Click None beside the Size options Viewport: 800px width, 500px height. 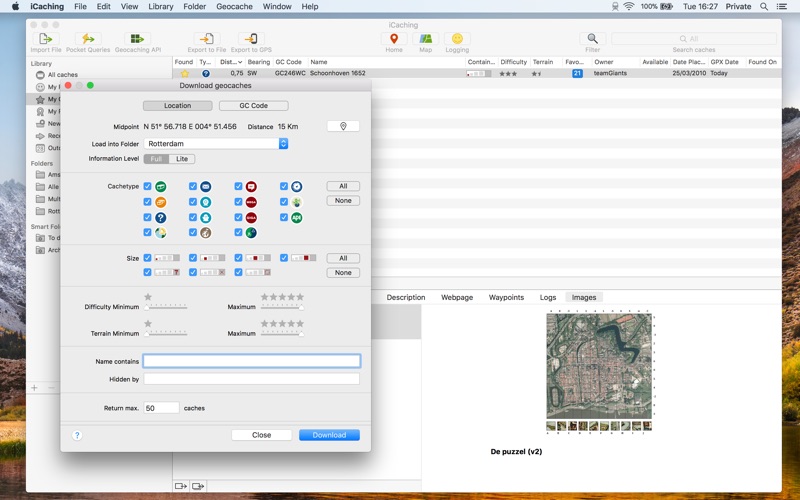(x=343, y=272)
